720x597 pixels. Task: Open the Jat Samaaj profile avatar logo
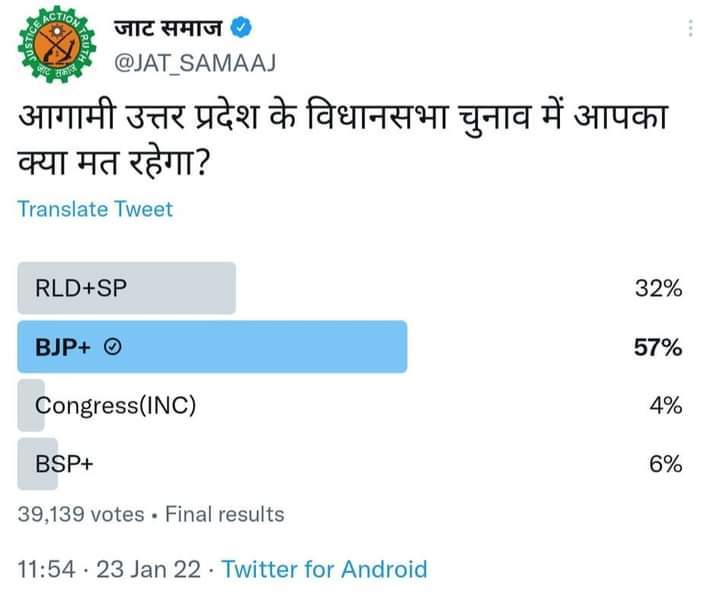pyautogui.click(x=56, y=45)
